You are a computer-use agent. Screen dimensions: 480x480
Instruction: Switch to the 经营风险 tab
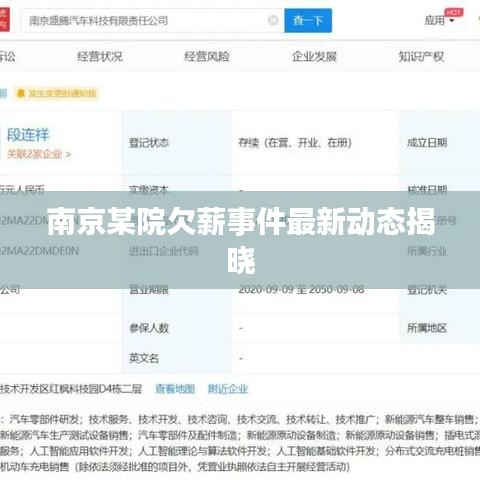(207, 57)
